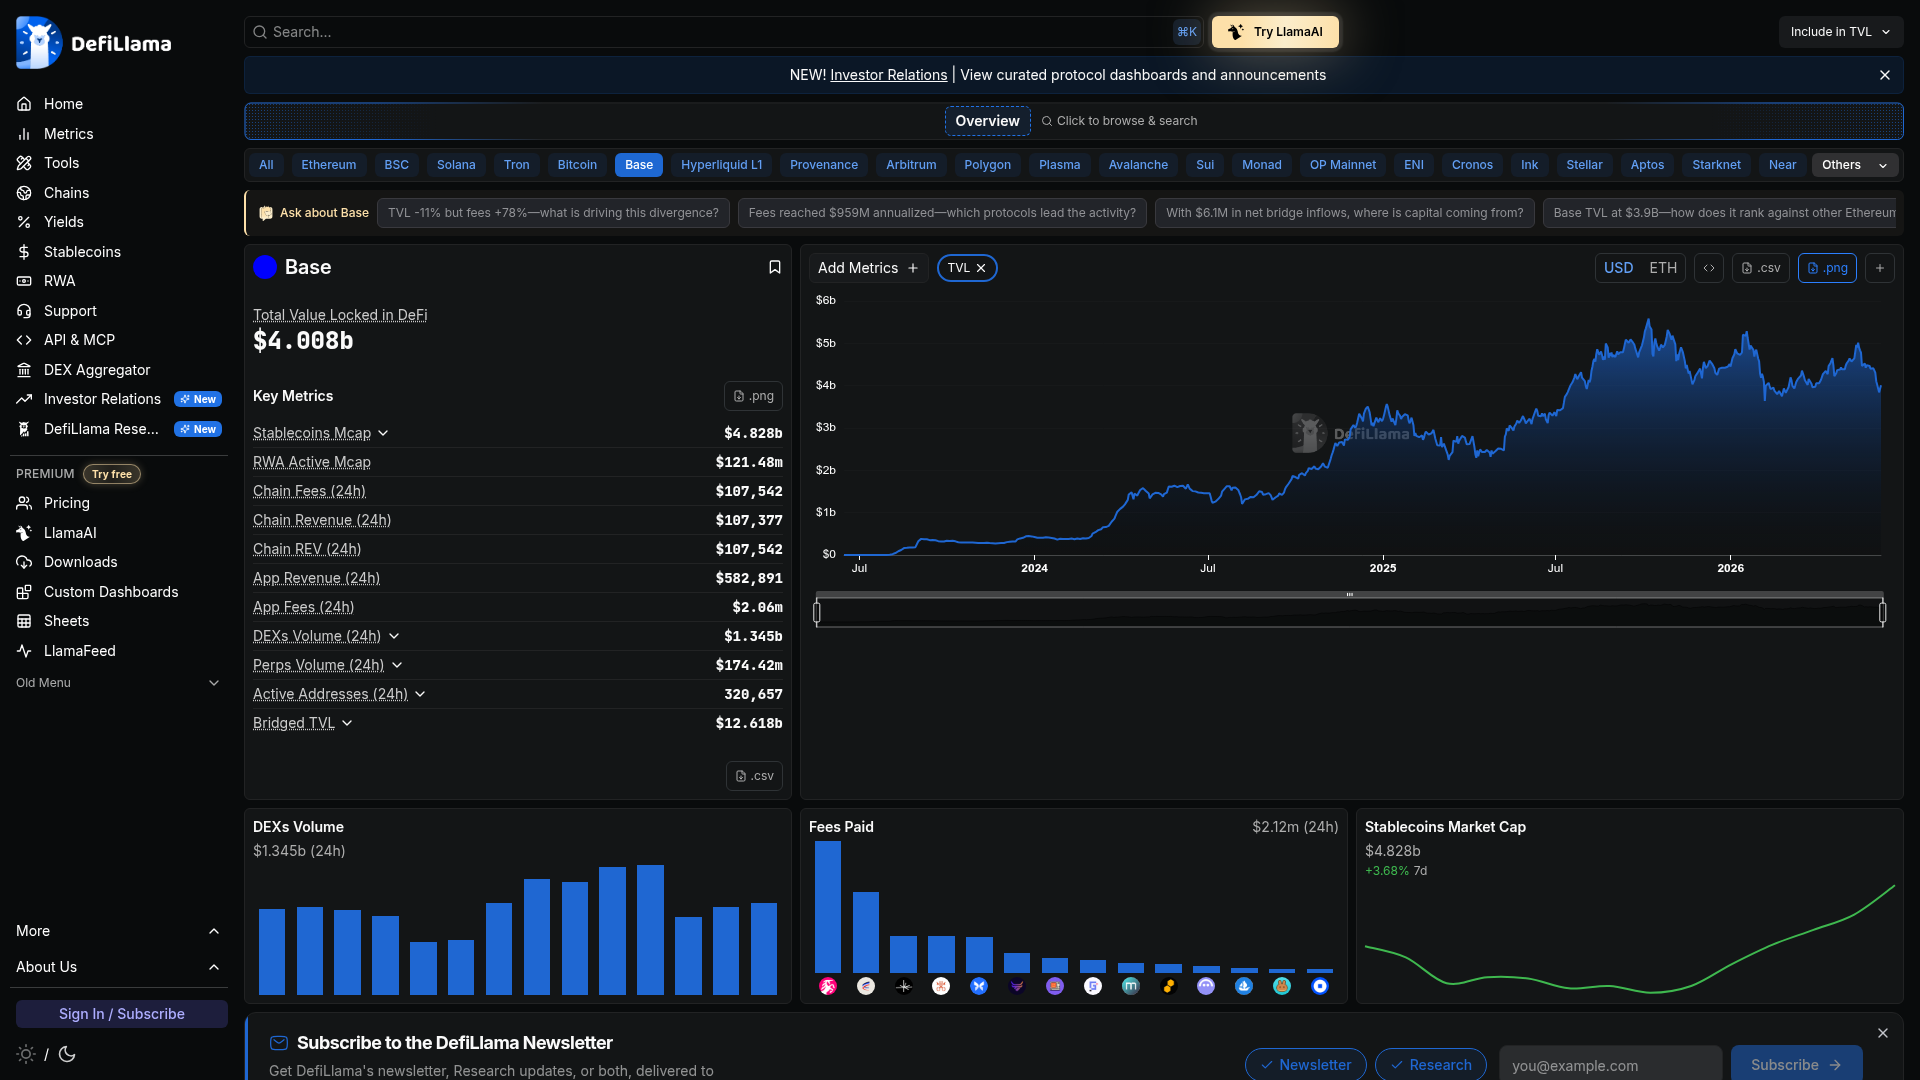Expand the Old Menu section
The width and height of the screenshot is (1920, 1080).
click(x=119, y=683)
